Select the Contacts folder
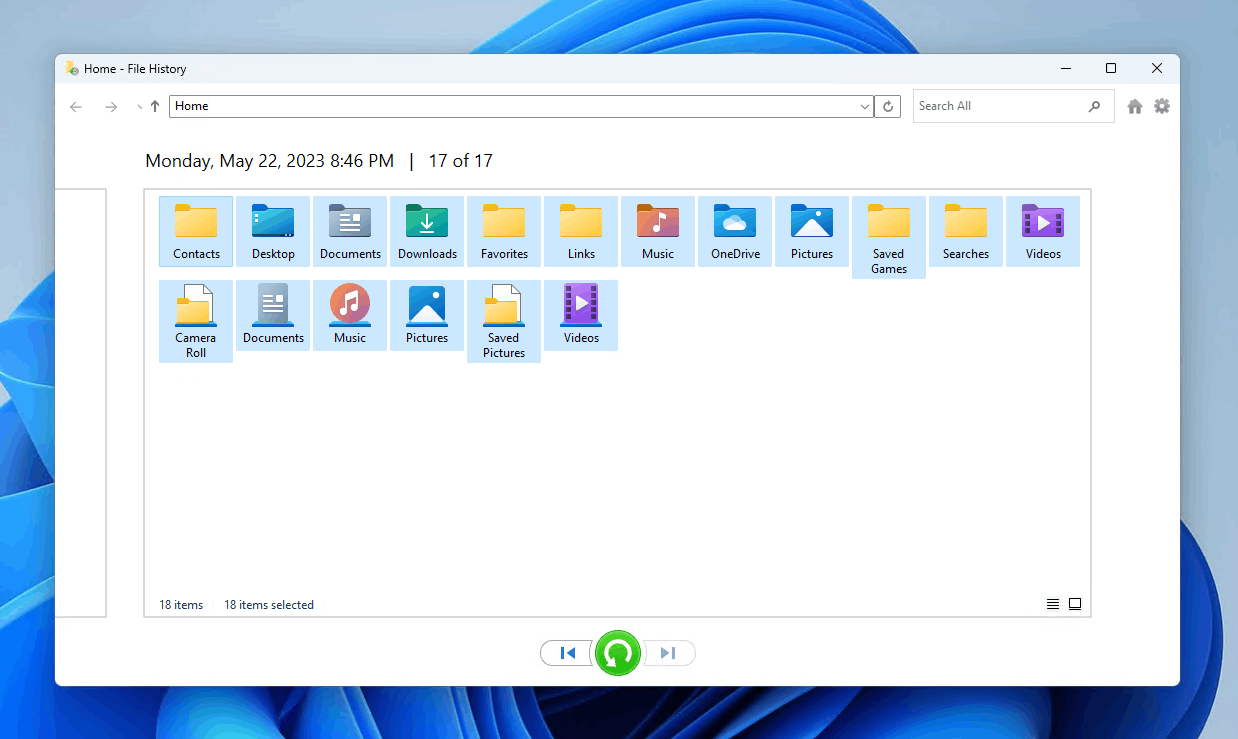This screenshot has width=1238, height=739. pyautogui.click(x=196, y=231)
